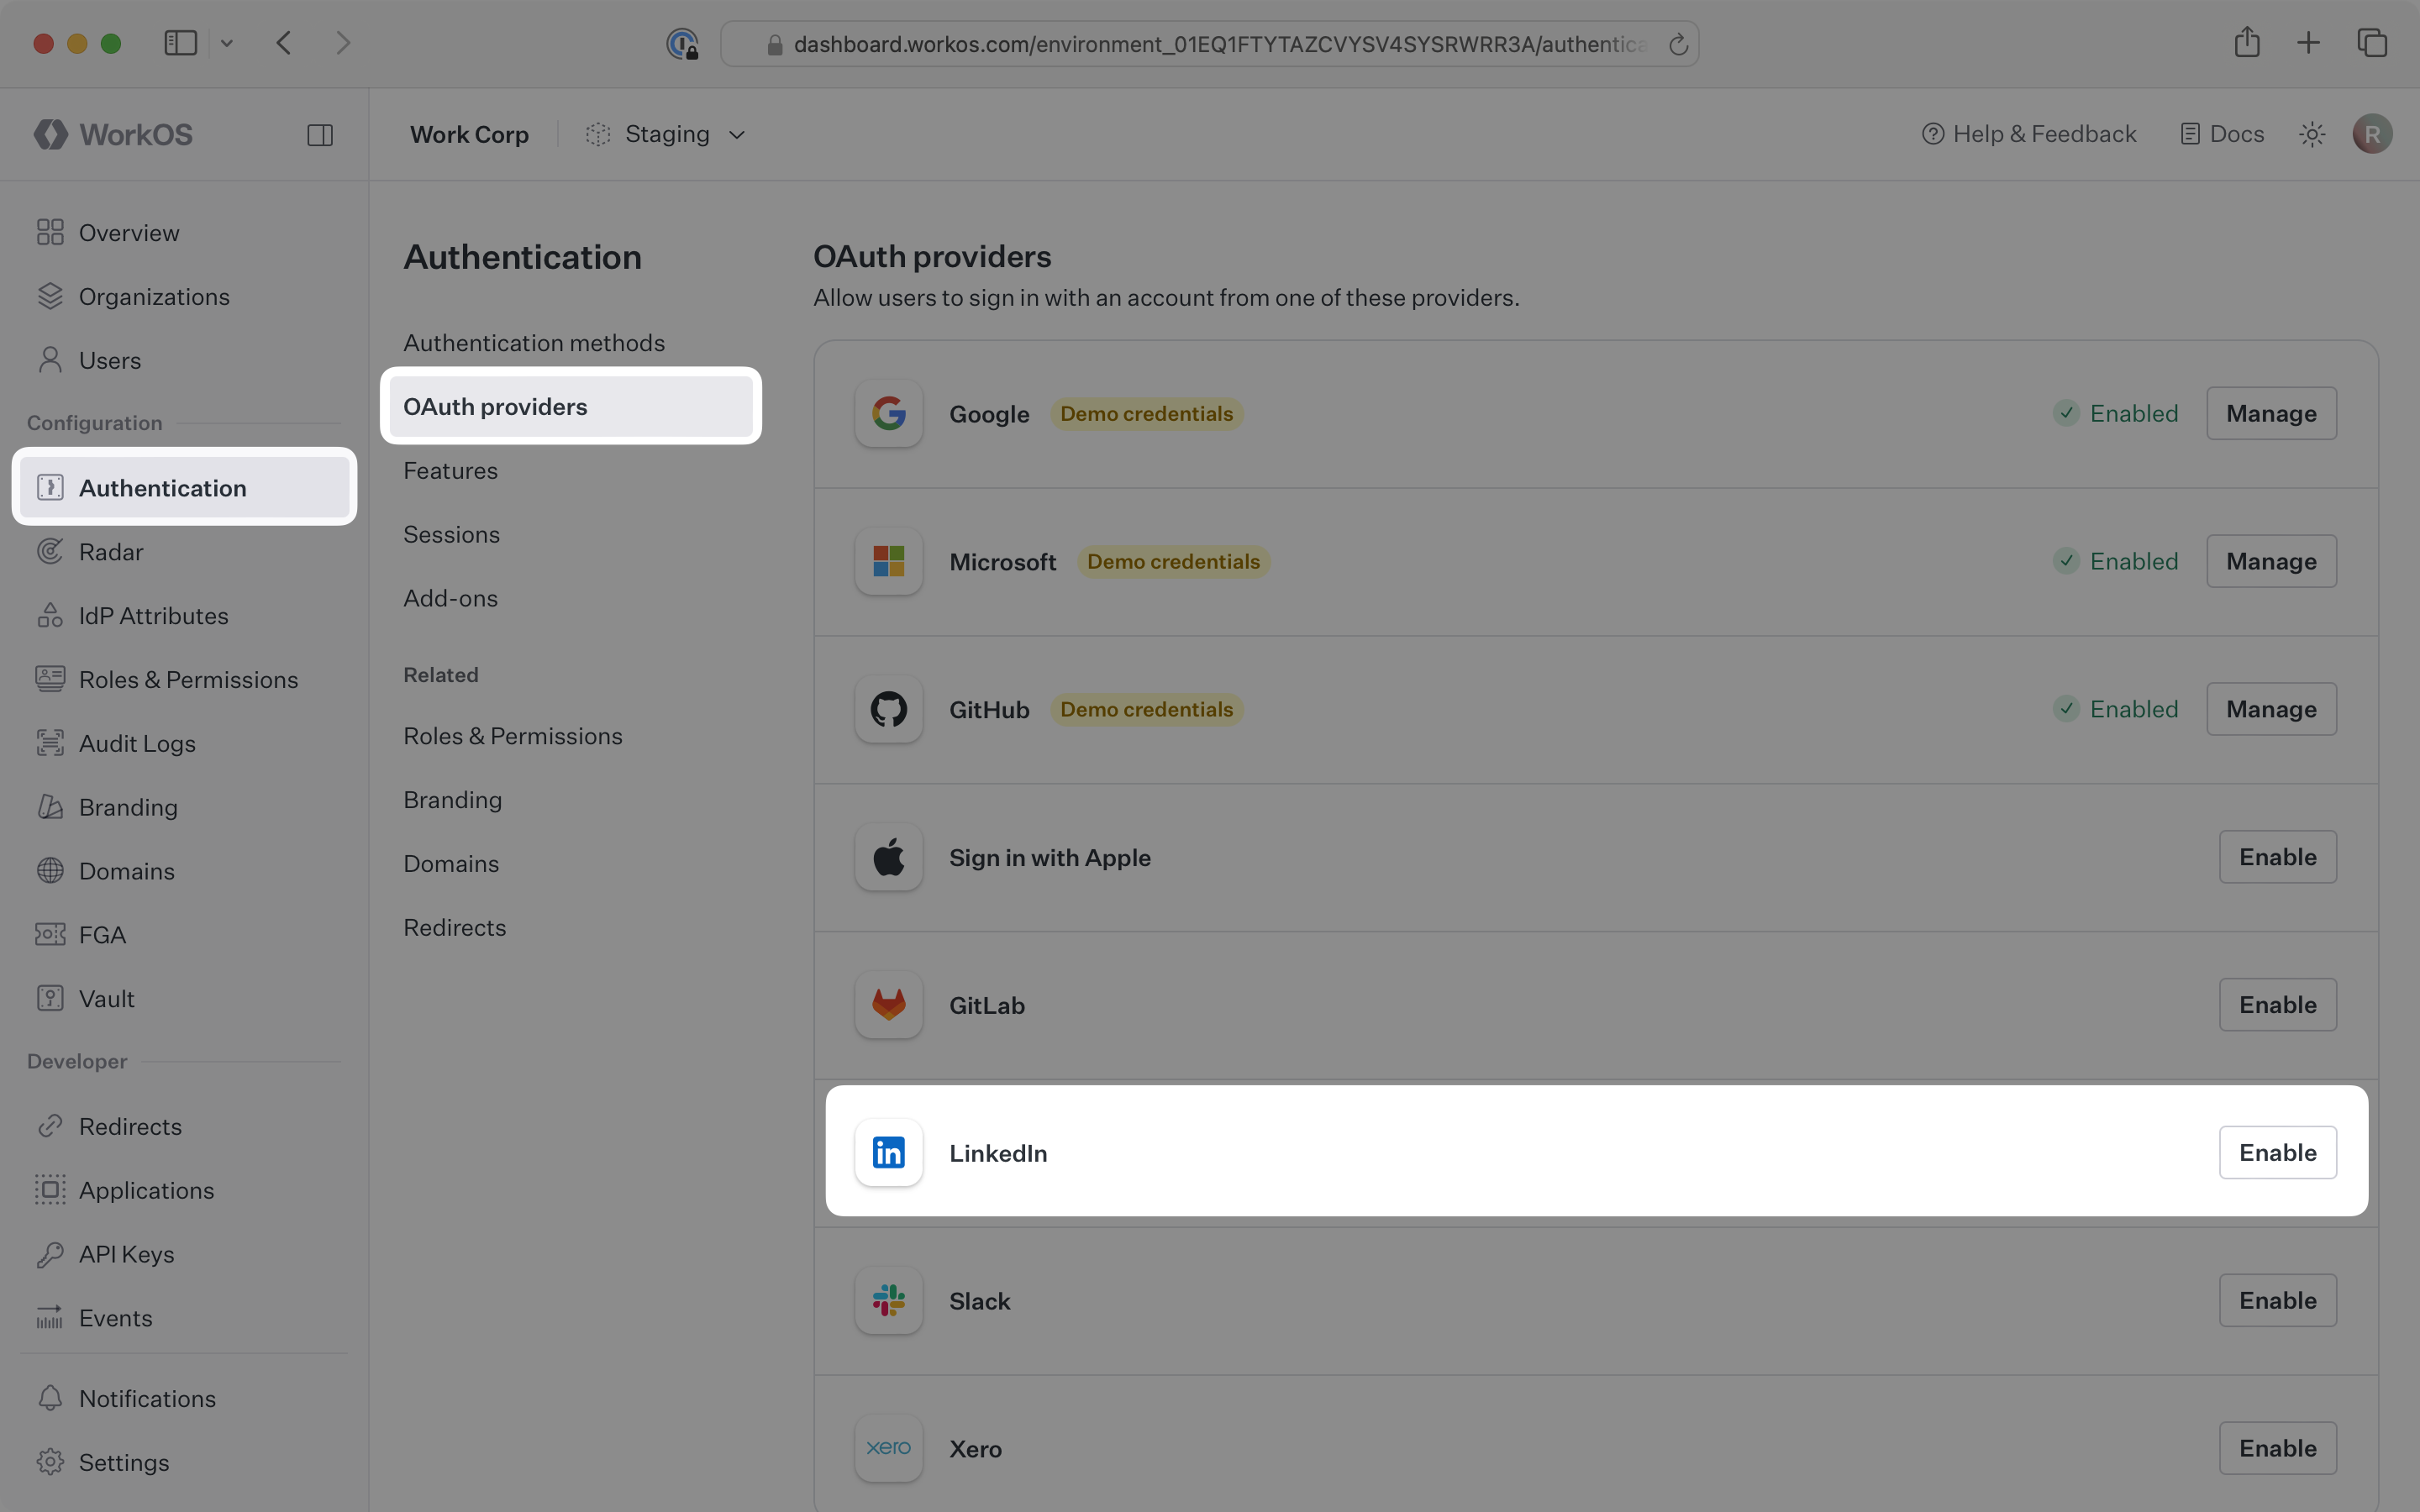Open Audit Logs from the sidebar

click(x=138, y=743)
